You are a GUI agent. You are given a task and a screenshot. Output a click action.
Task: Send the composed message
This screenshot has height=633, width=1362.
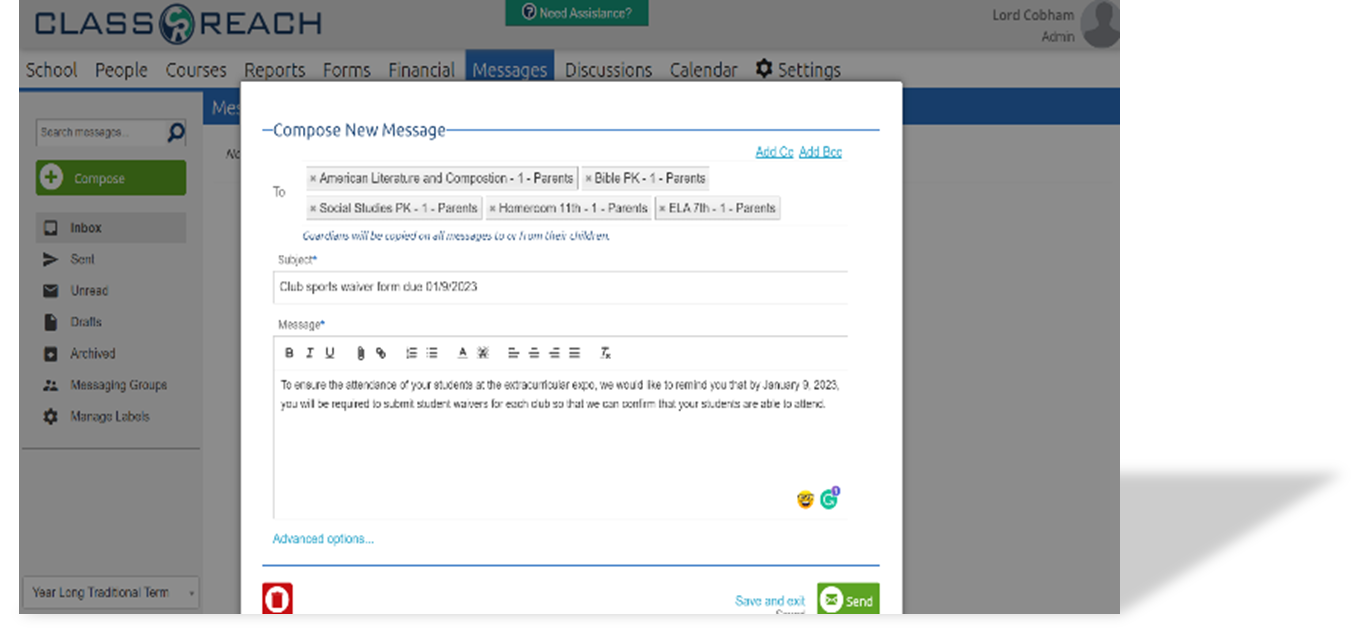pos(848,598)
